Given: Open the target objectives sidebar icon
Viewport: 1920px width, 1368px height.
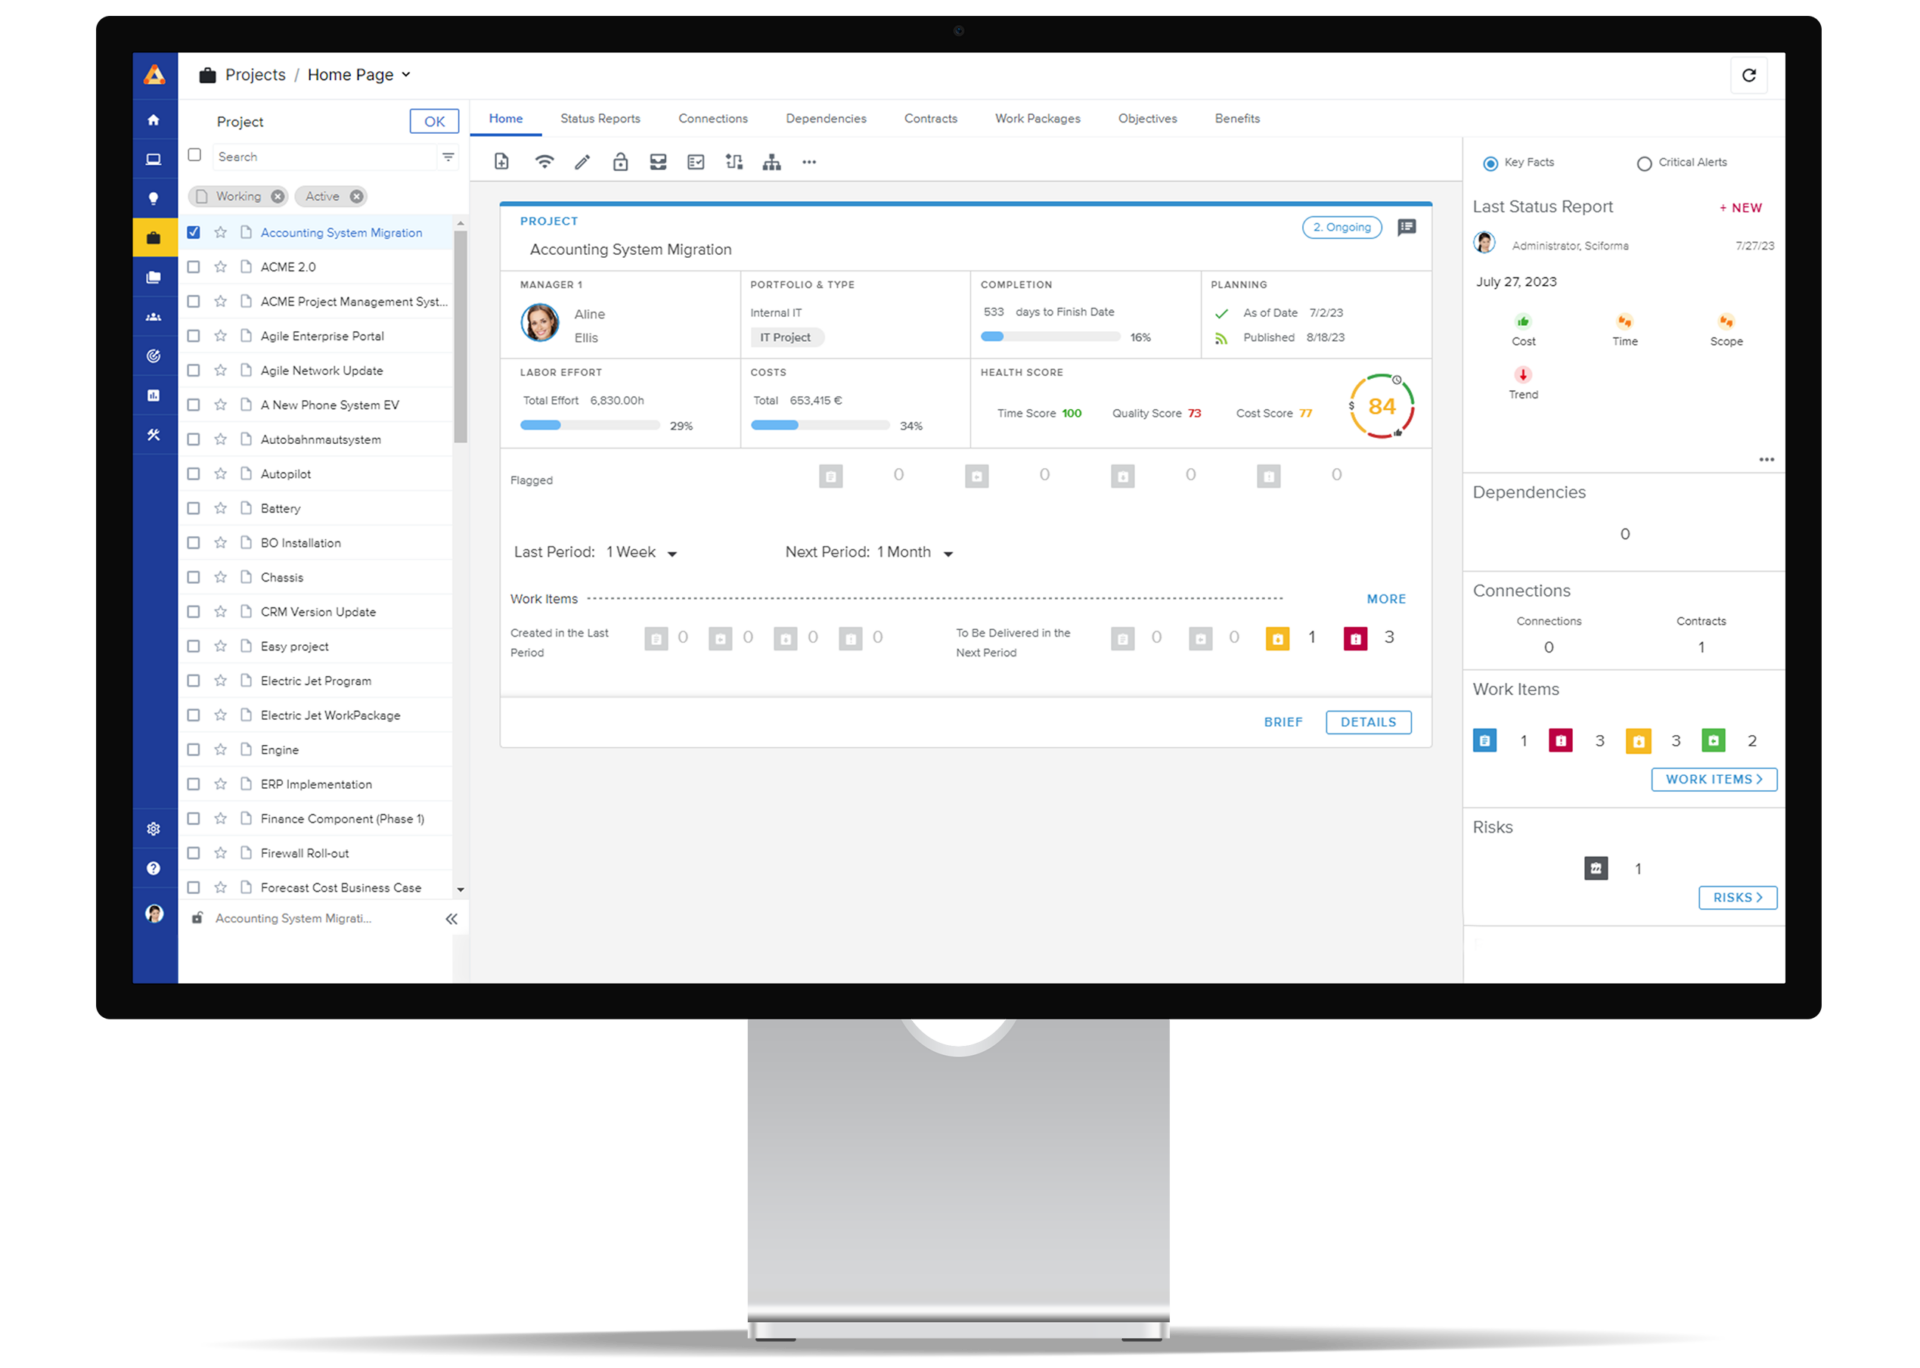Looking at the screenshot, I should pos(153,356).
